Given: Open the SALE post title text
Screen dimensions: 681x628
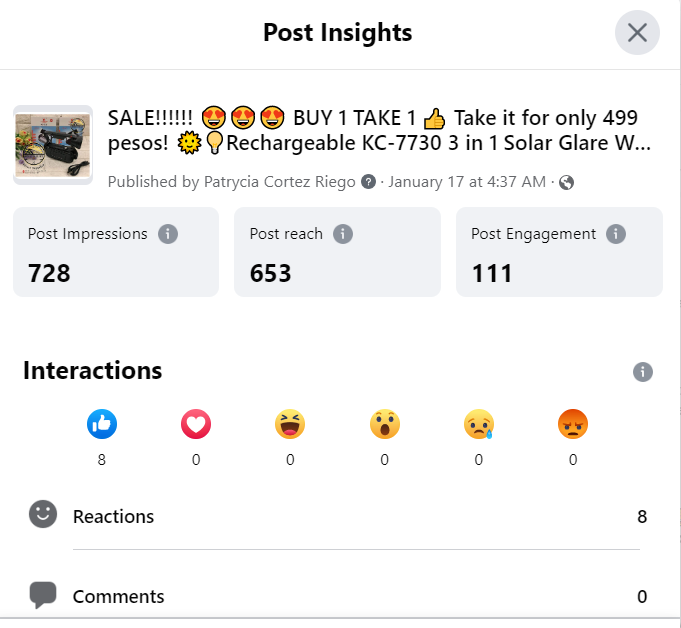Looking at the screenshot, I should click(x=379, y=131).
